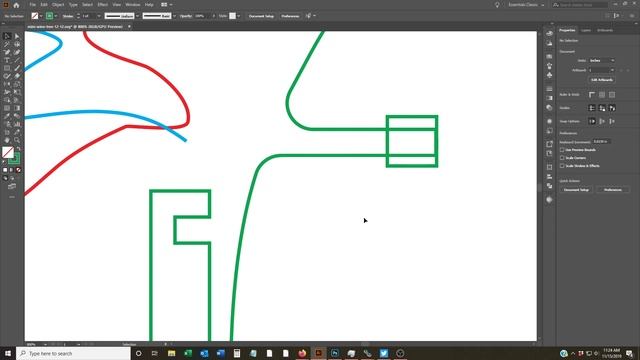Open the Units dropdown
640x360 pixels.
[x=602, y=60]
